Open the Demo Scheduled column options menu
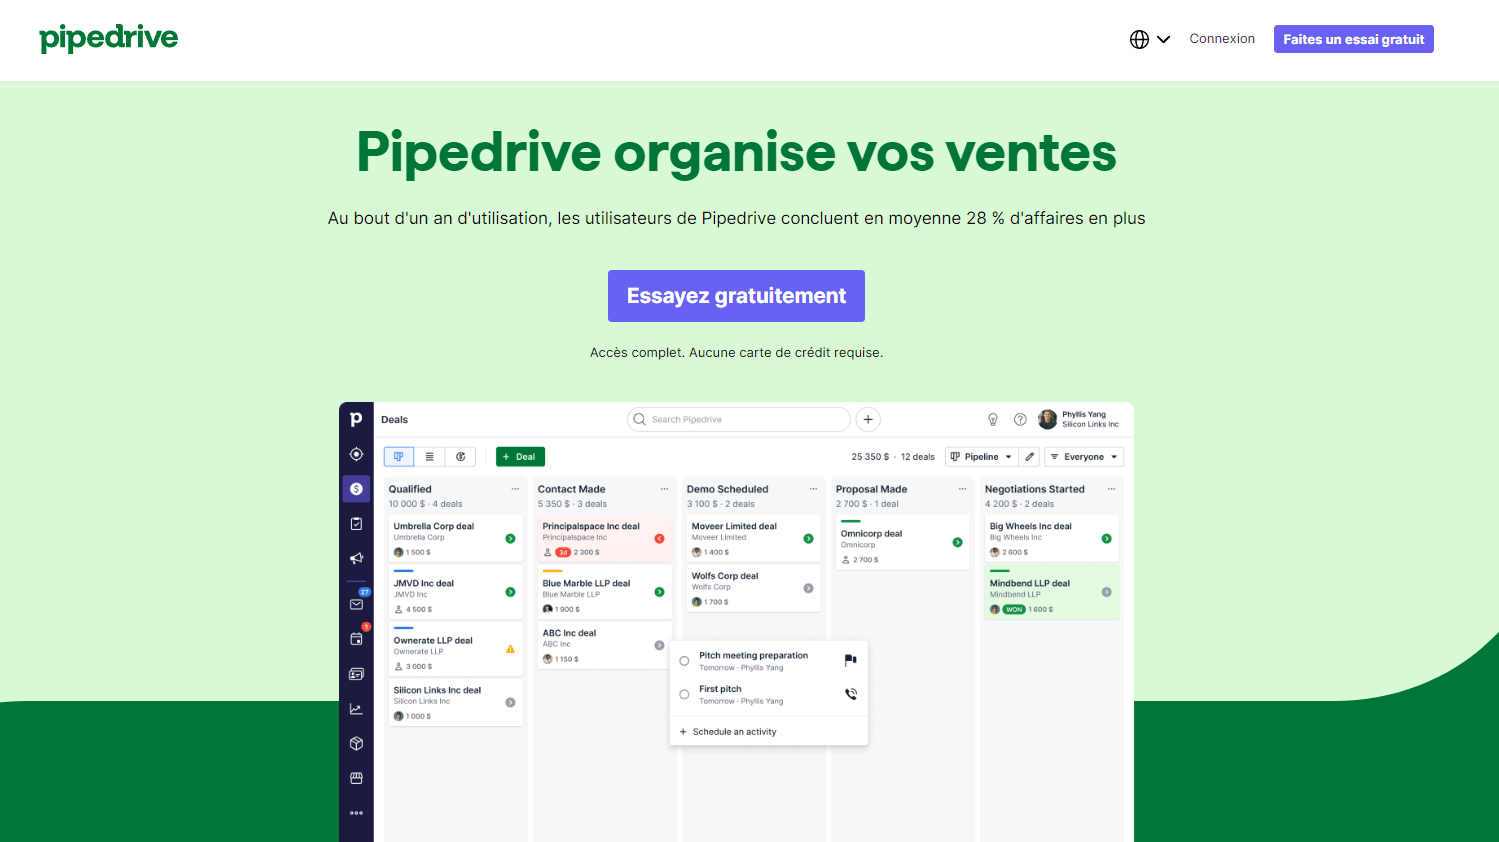The width and height of the screenshot is (1499, 842). (813, 489)
